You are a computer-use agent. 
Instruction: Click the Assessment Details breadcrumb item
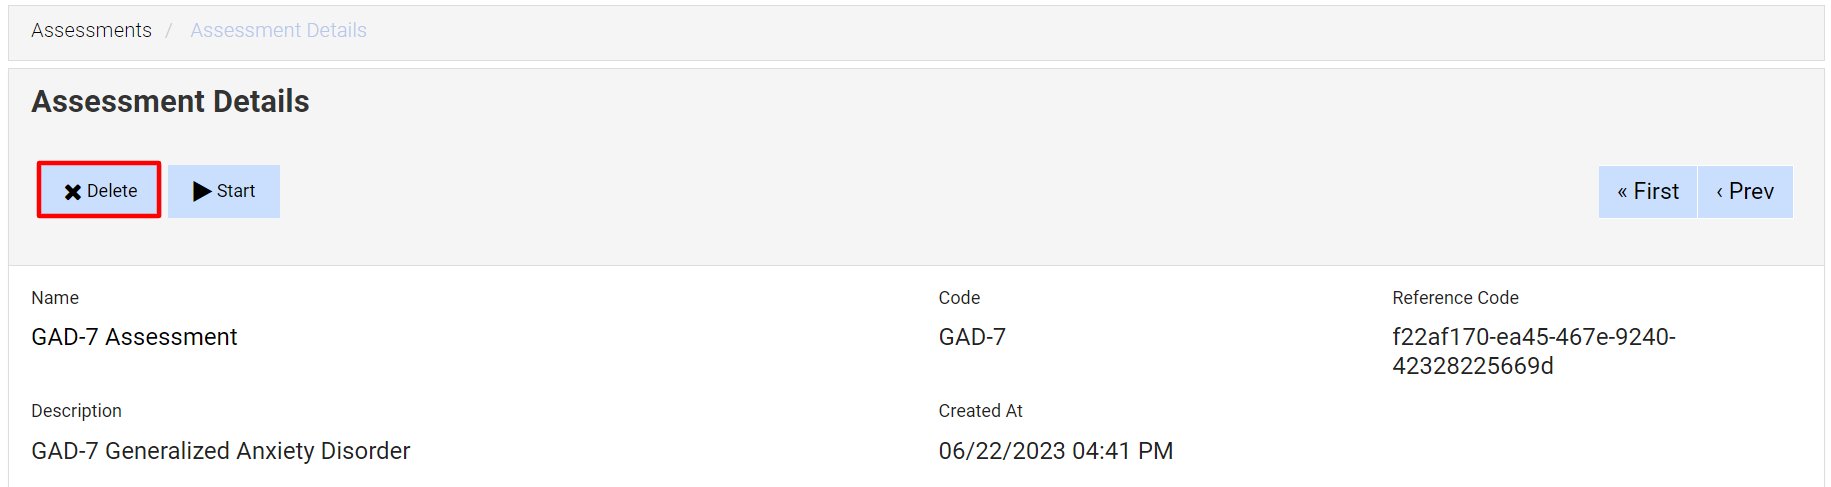[278, 30]
